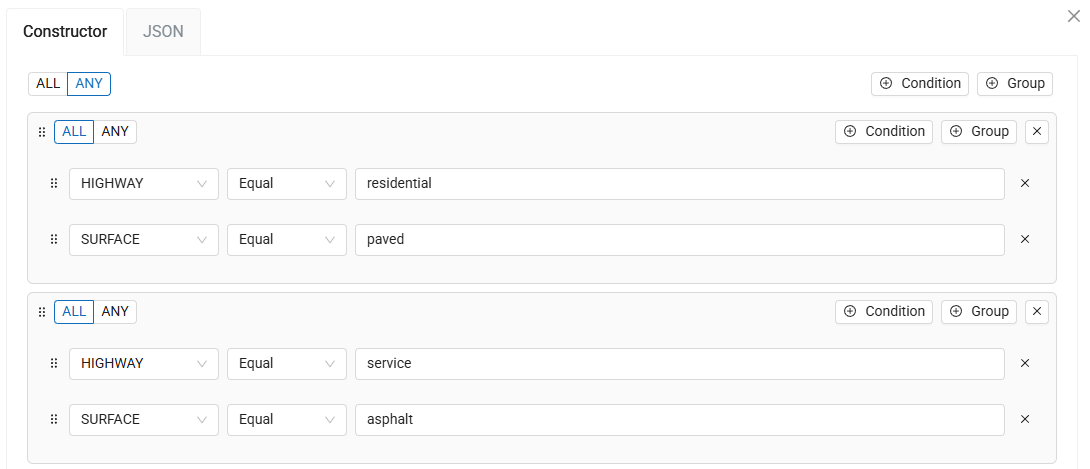
Task: Remove the asphalt surface condition row
Action: (1024, 419)
